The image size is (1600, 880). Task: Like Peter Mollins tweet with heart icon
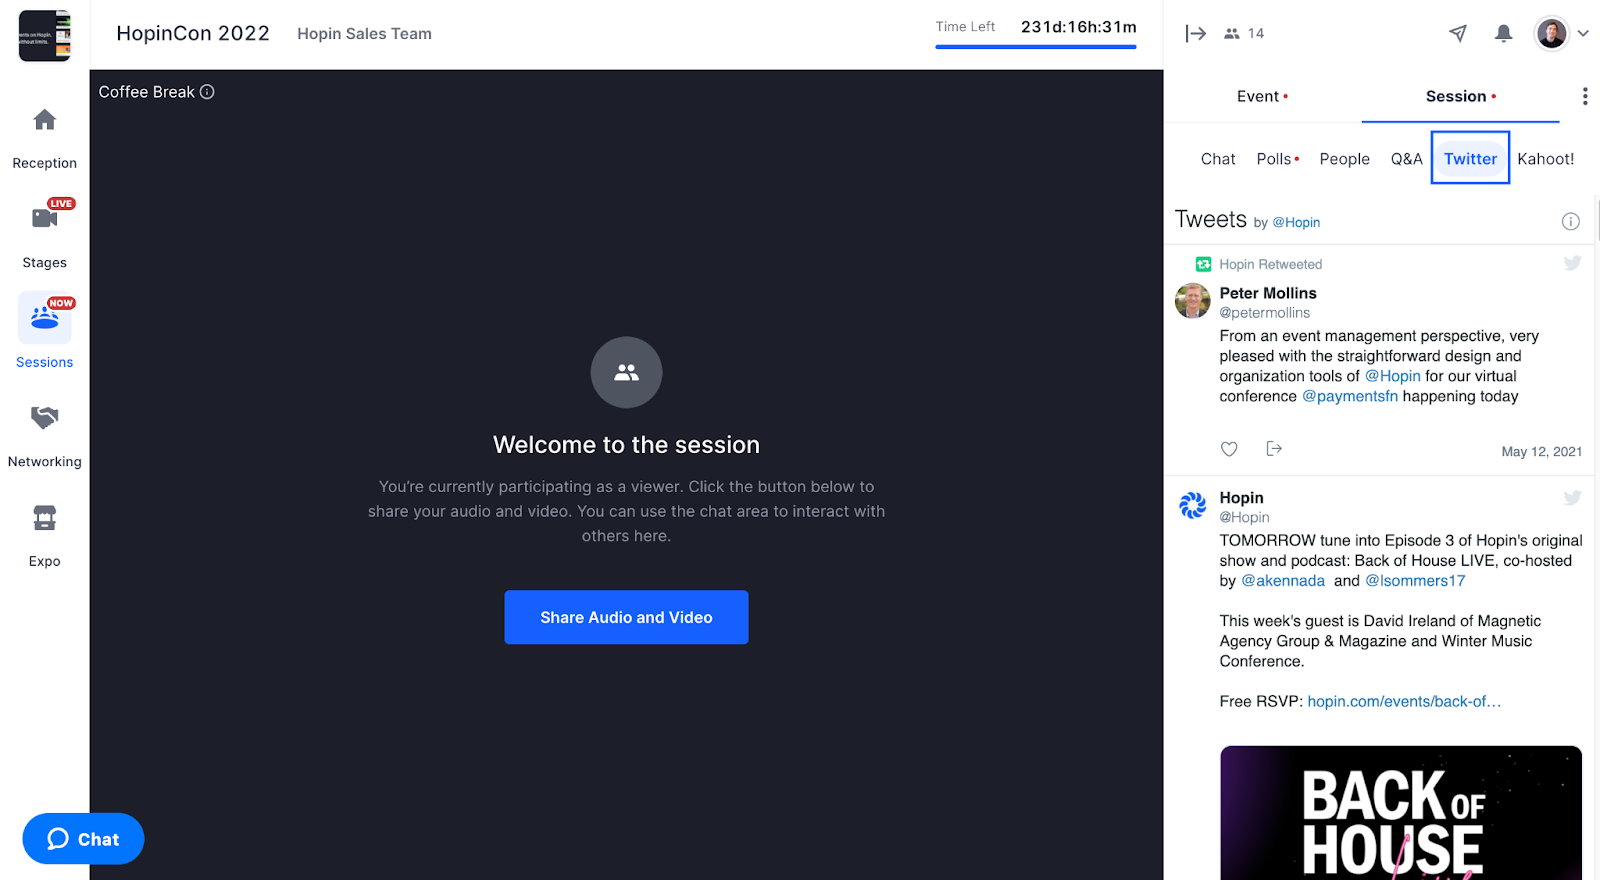point(1229,449)
